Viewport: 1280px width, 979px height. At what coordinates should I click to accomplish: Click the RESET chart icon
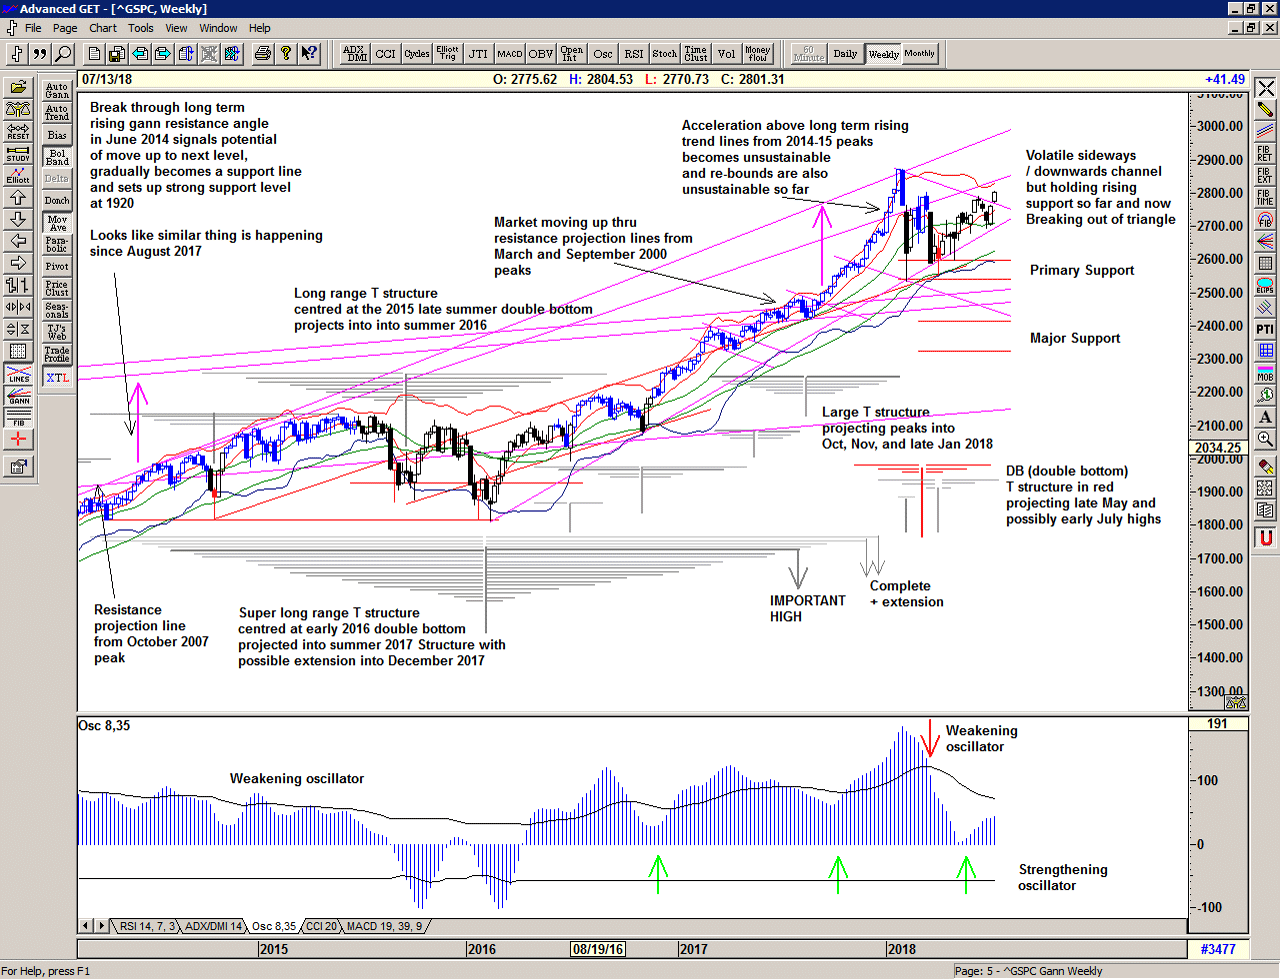[x=18, y=131]
